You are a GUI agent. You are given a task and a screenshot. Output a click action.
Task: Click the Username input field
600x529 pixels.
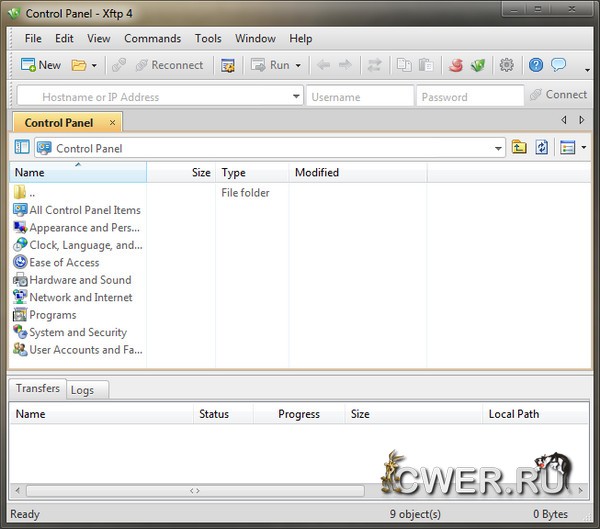360,97
